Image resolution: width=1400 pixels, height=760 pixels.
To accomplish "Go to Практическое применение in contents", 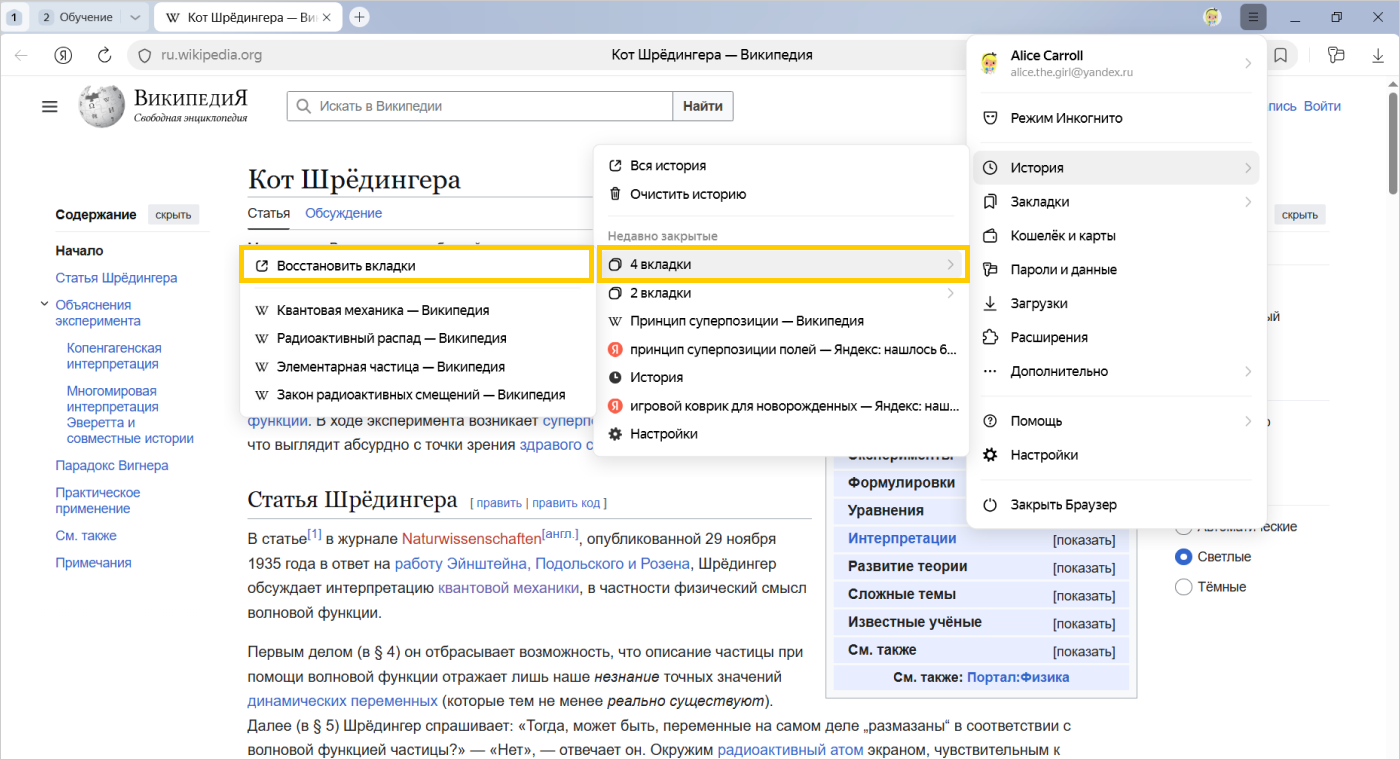I will (98, 500).
